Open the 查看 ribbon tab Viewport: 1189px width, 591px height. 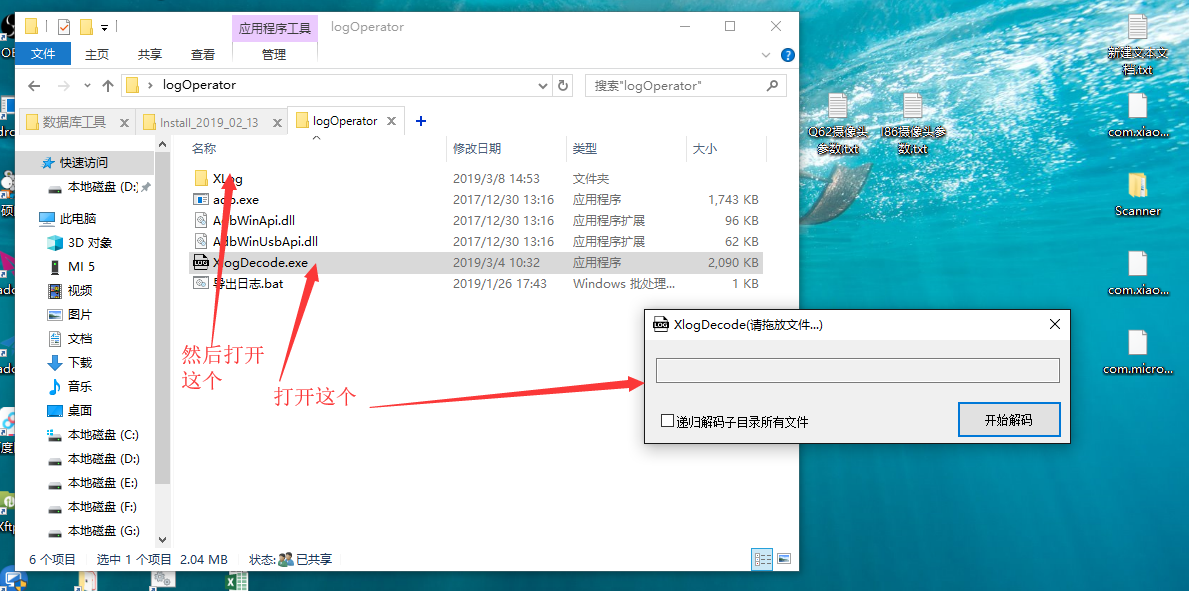(x=203, y=55)
